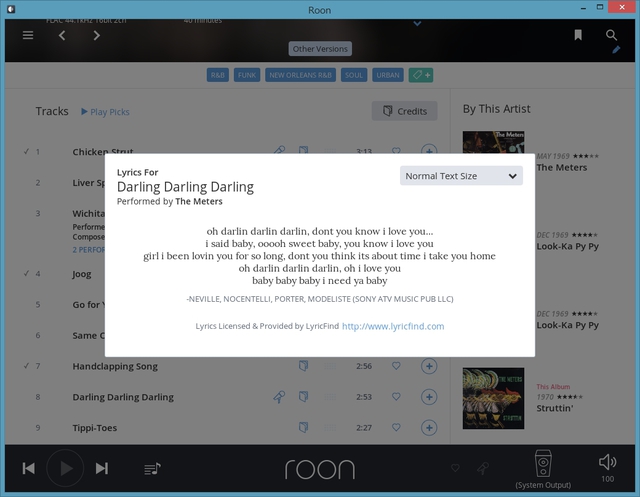The height and width of the screenshot is (497, 640).
Task: Select the R&B genre tag
Action: click(218, 75)
